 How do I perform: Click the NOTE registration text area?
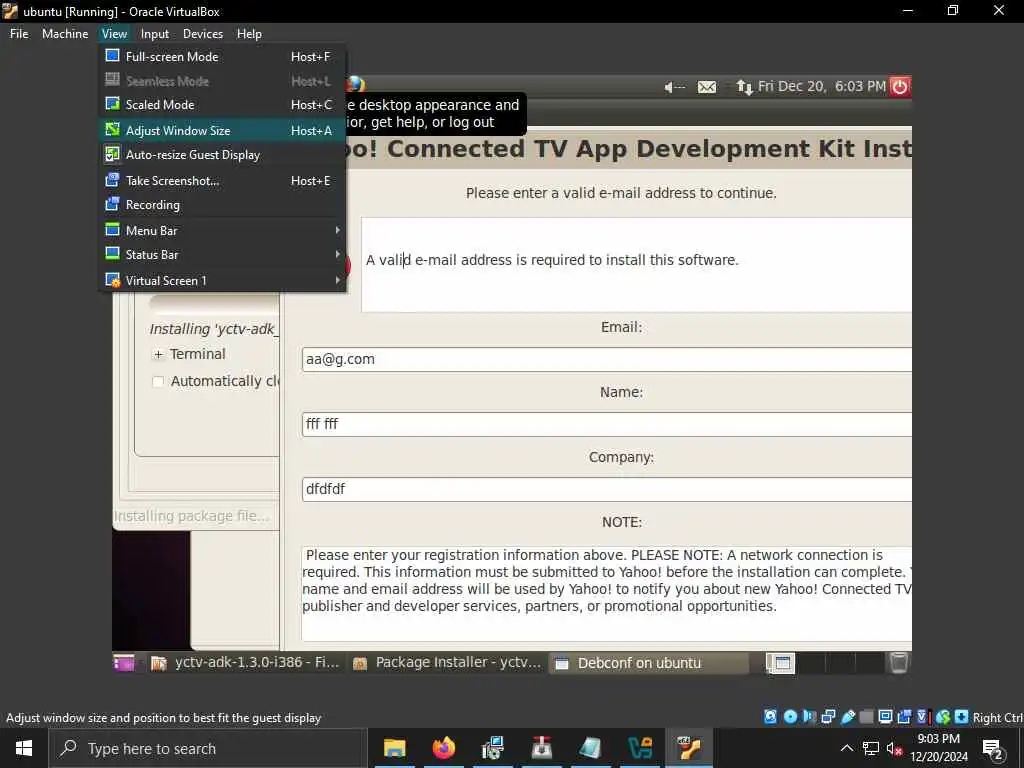pos(607,594)
